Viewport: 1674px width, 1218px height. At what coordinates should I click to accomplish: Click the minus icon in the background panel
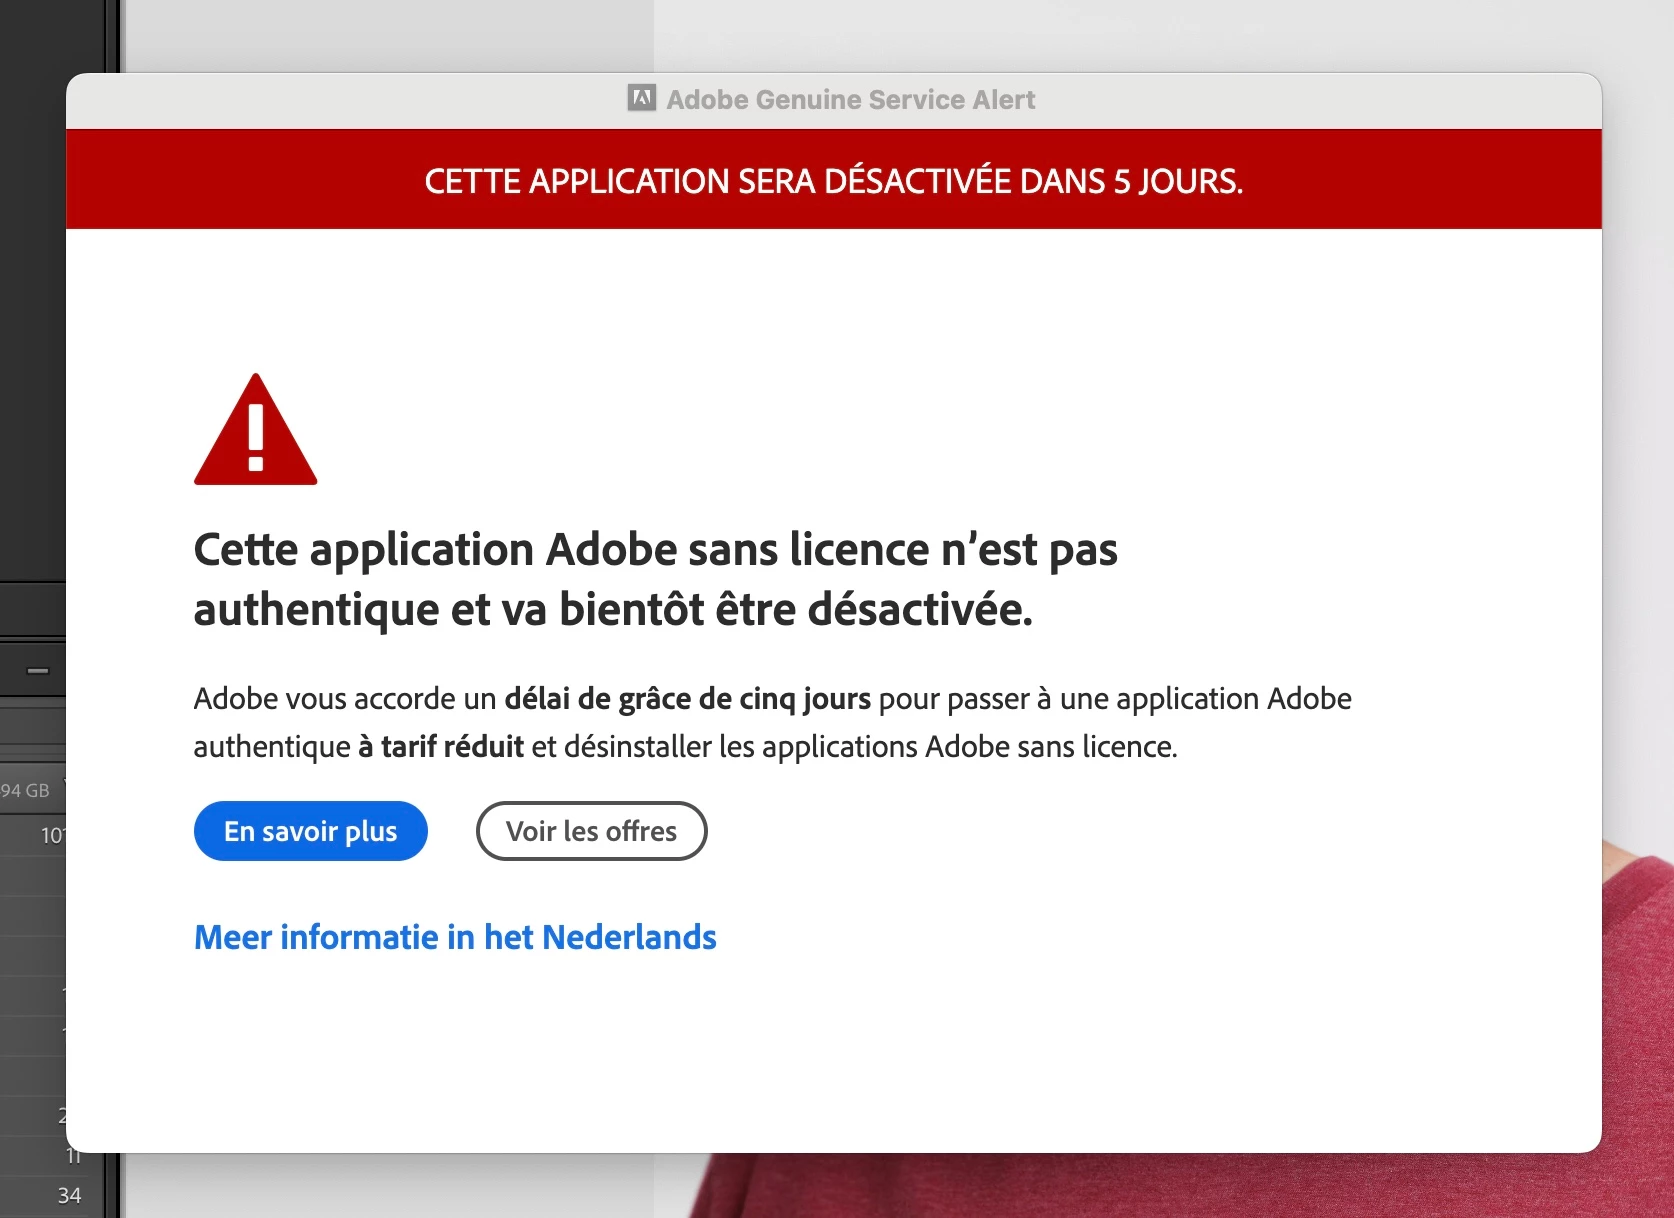38,670
